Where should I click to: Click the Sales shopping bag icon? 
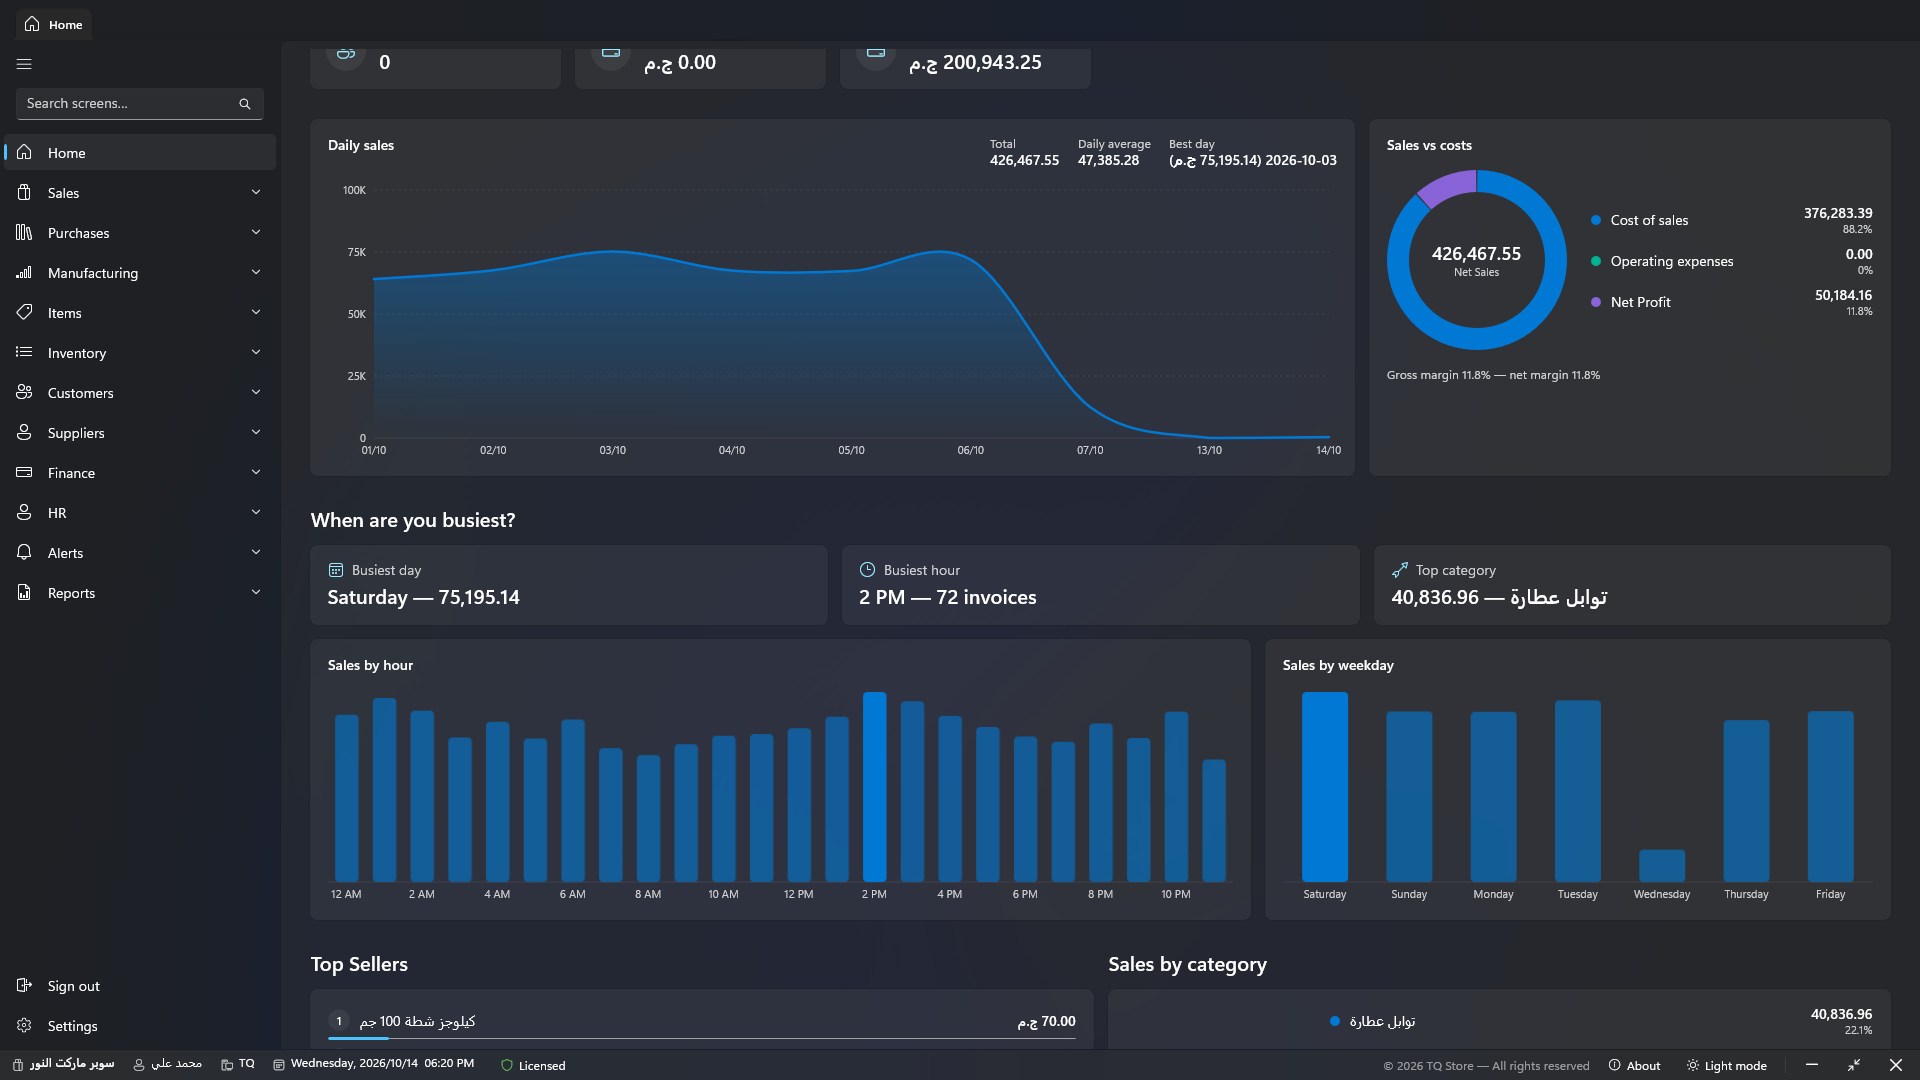click(x=24, y=192)
